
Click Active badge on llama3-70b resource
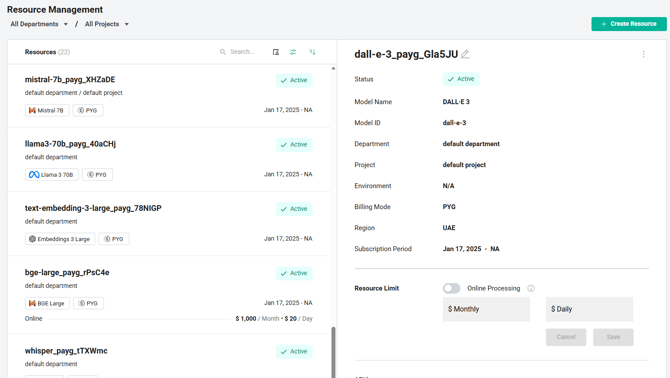[x=294, y=145]
